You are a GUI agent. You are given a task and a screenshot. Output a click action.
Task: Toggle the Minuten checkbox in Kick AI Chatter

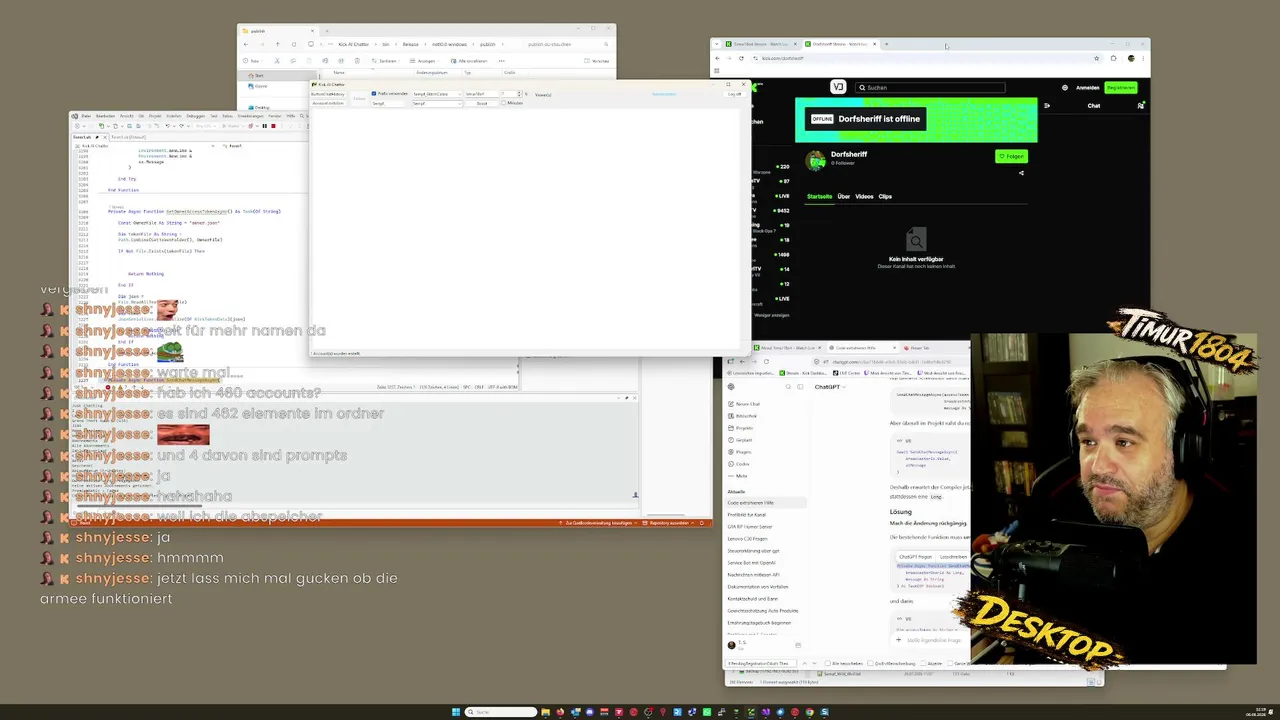pos(504,103)
